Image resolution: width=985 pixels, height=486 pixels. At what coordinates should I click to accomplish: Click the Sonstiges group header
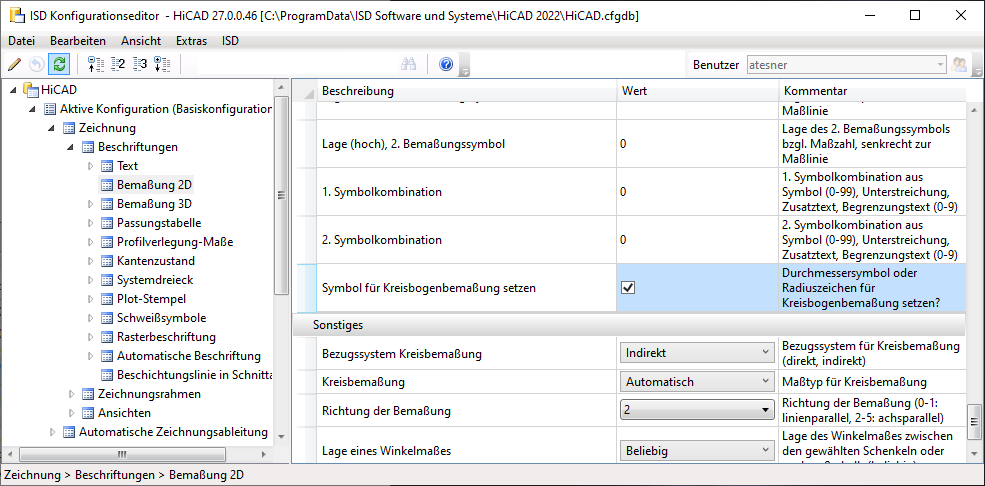pyautogui.click(x=630, y=325)
